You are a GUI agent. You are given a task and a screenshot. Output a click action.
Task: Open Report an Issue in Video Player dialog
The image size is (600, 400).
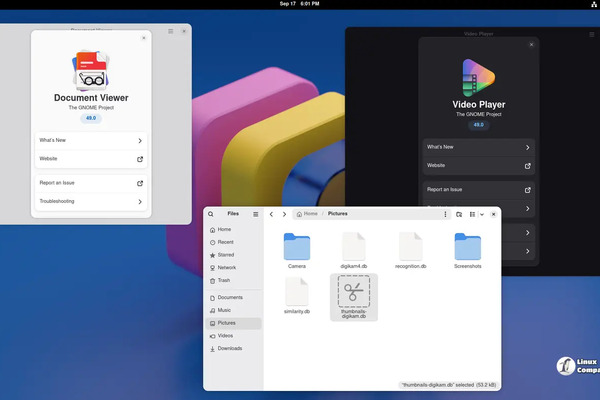479,190
